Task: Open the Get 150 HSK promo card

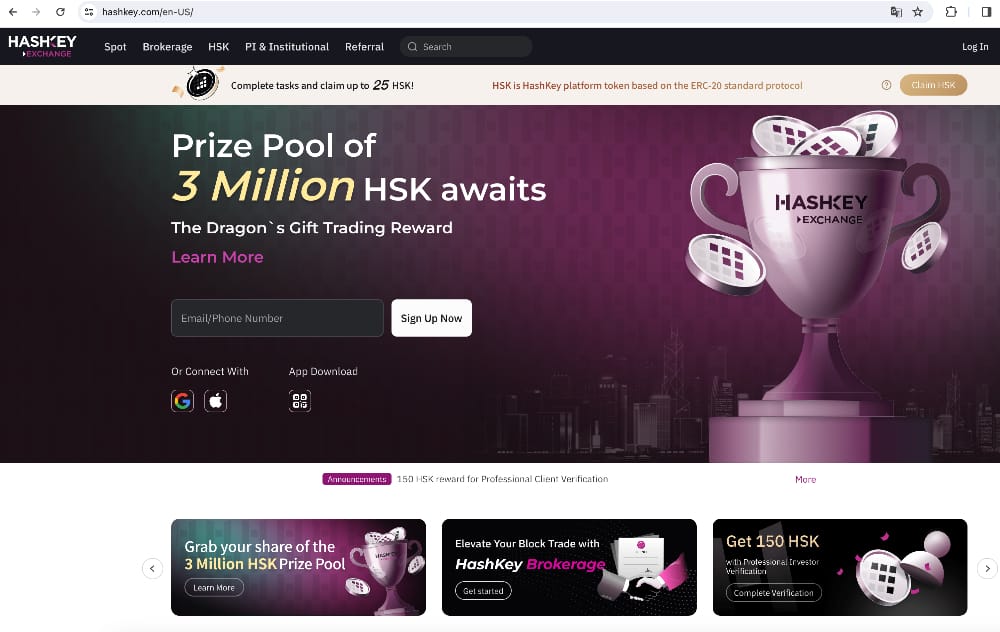Action: (x=839, y=568)
